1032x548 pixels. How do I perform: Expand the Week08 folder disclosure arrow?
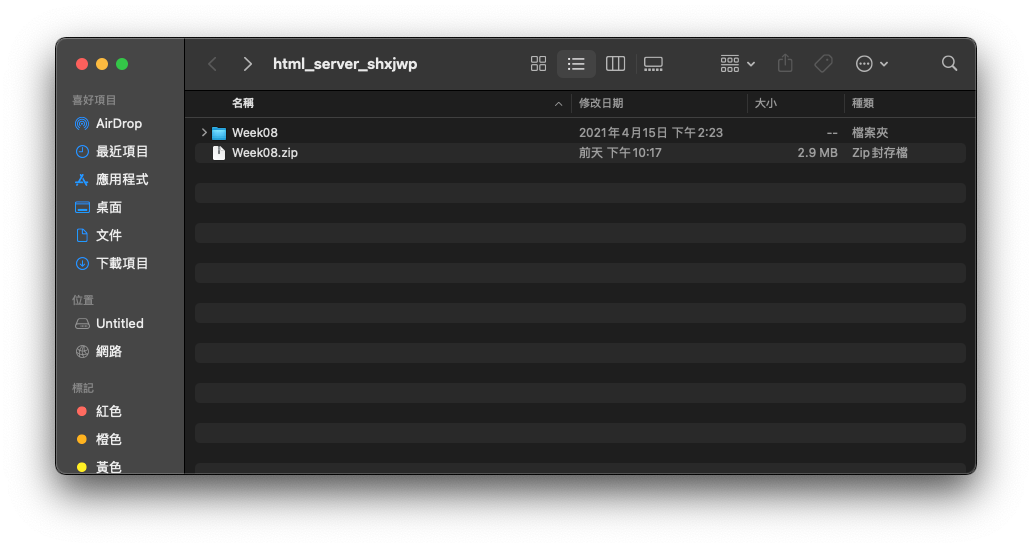(x=204, y=133)
